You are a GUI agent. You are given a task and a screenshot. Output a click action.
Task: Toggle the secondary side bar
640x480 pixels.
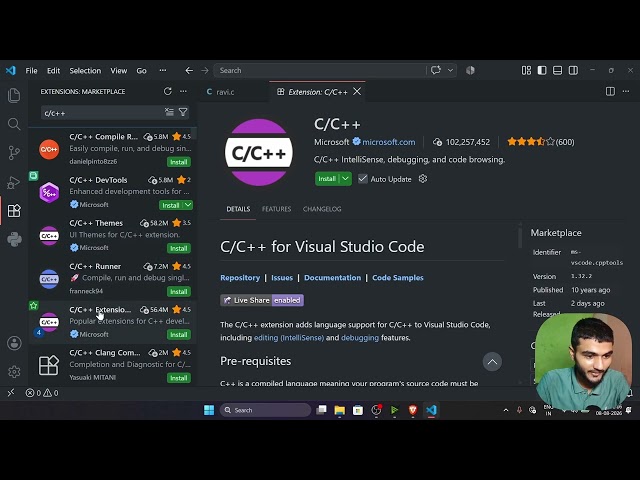(x=573, y=71)
